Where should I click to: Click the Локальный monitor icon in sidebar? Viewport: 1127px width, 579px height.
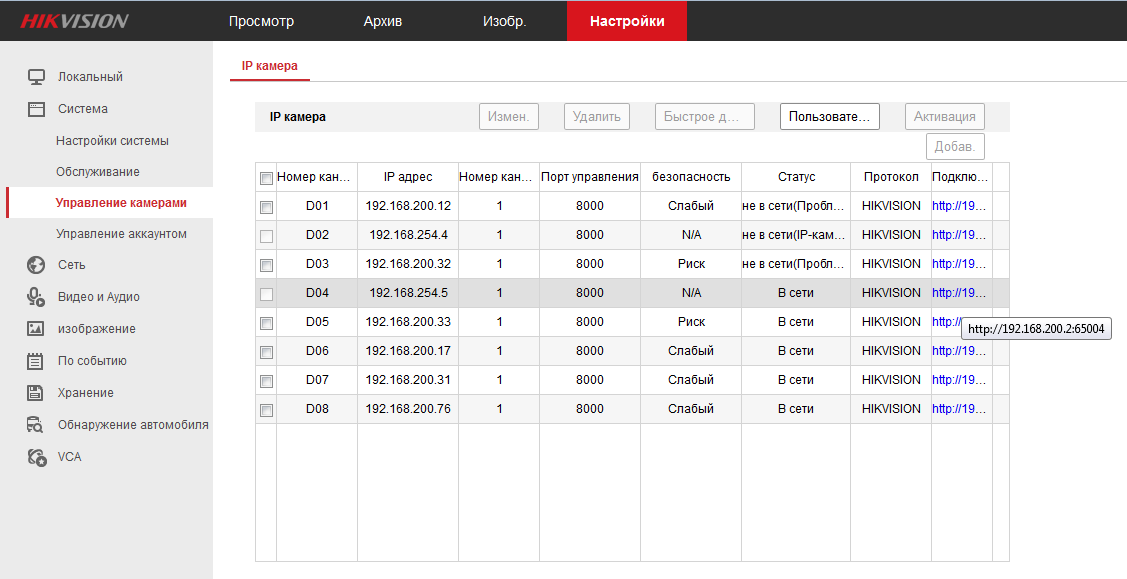point(36,77)
